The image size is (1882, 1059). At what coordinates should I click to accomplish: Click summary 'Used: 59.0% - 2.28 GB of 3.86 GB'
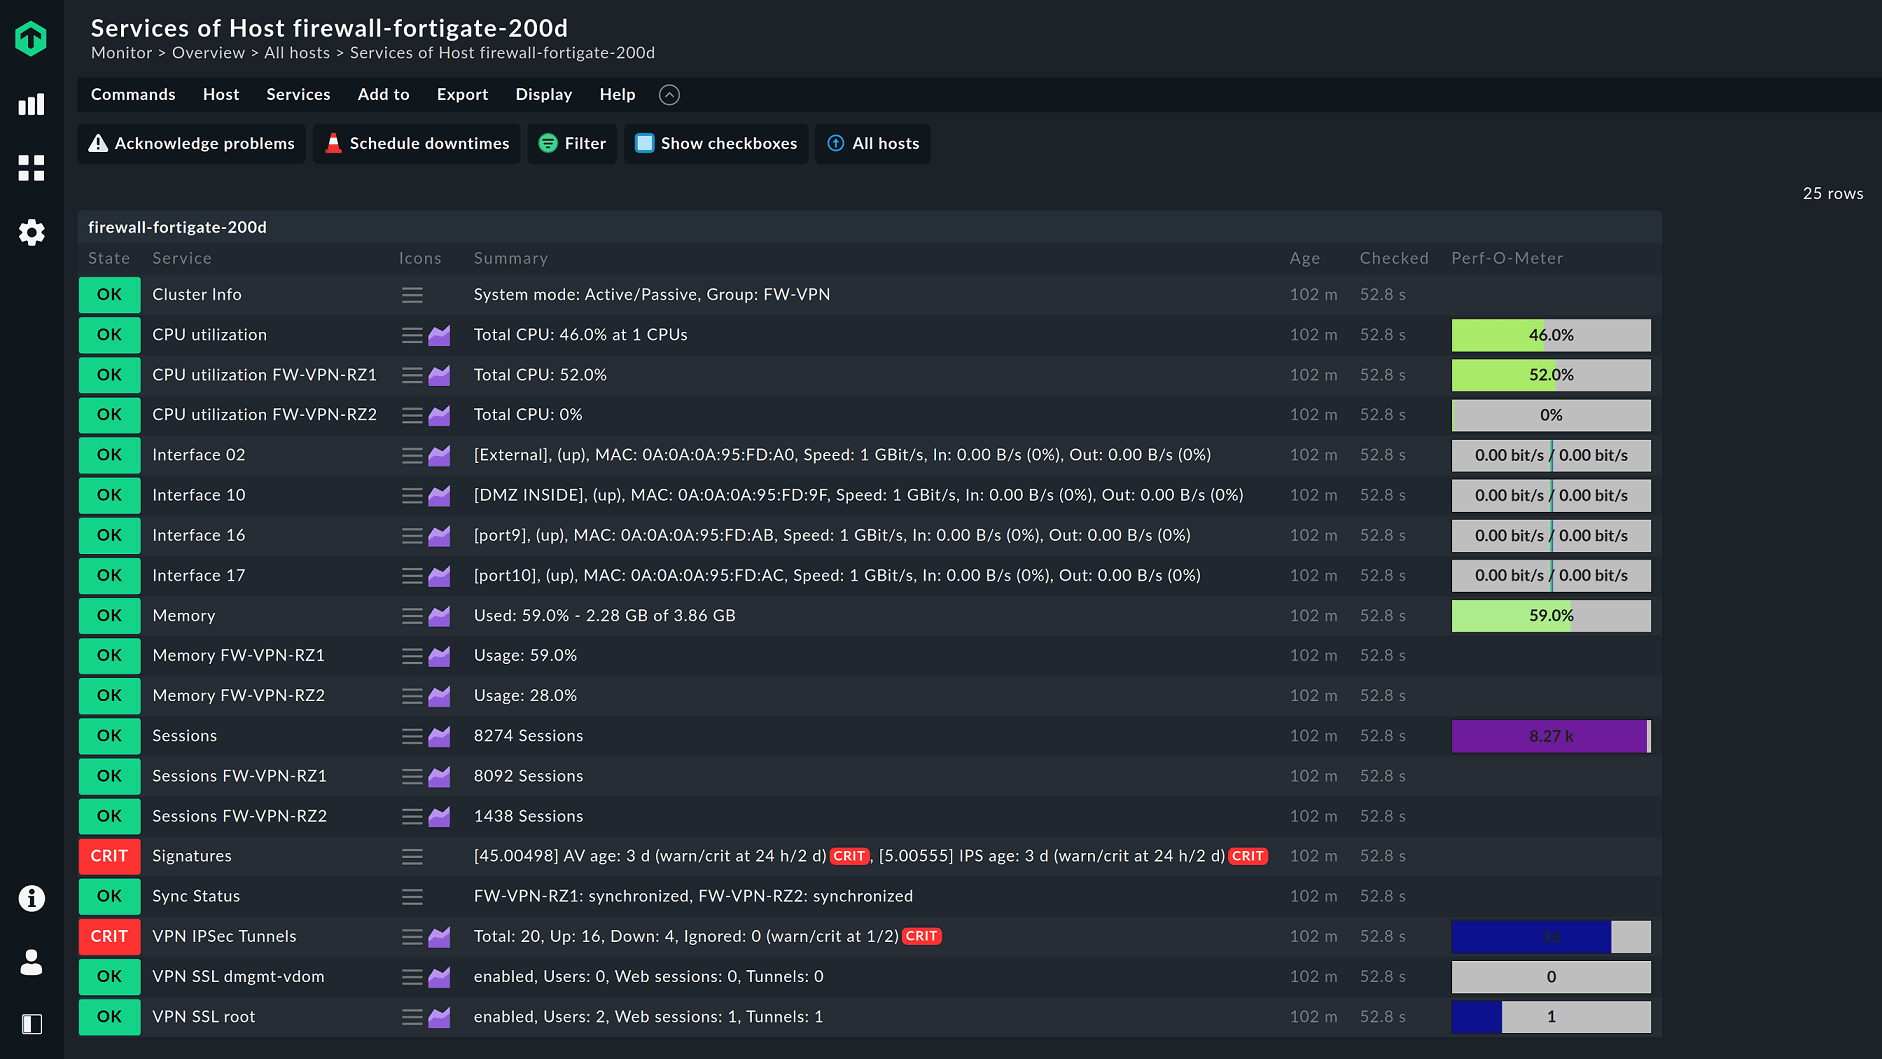tap(604, 616)
